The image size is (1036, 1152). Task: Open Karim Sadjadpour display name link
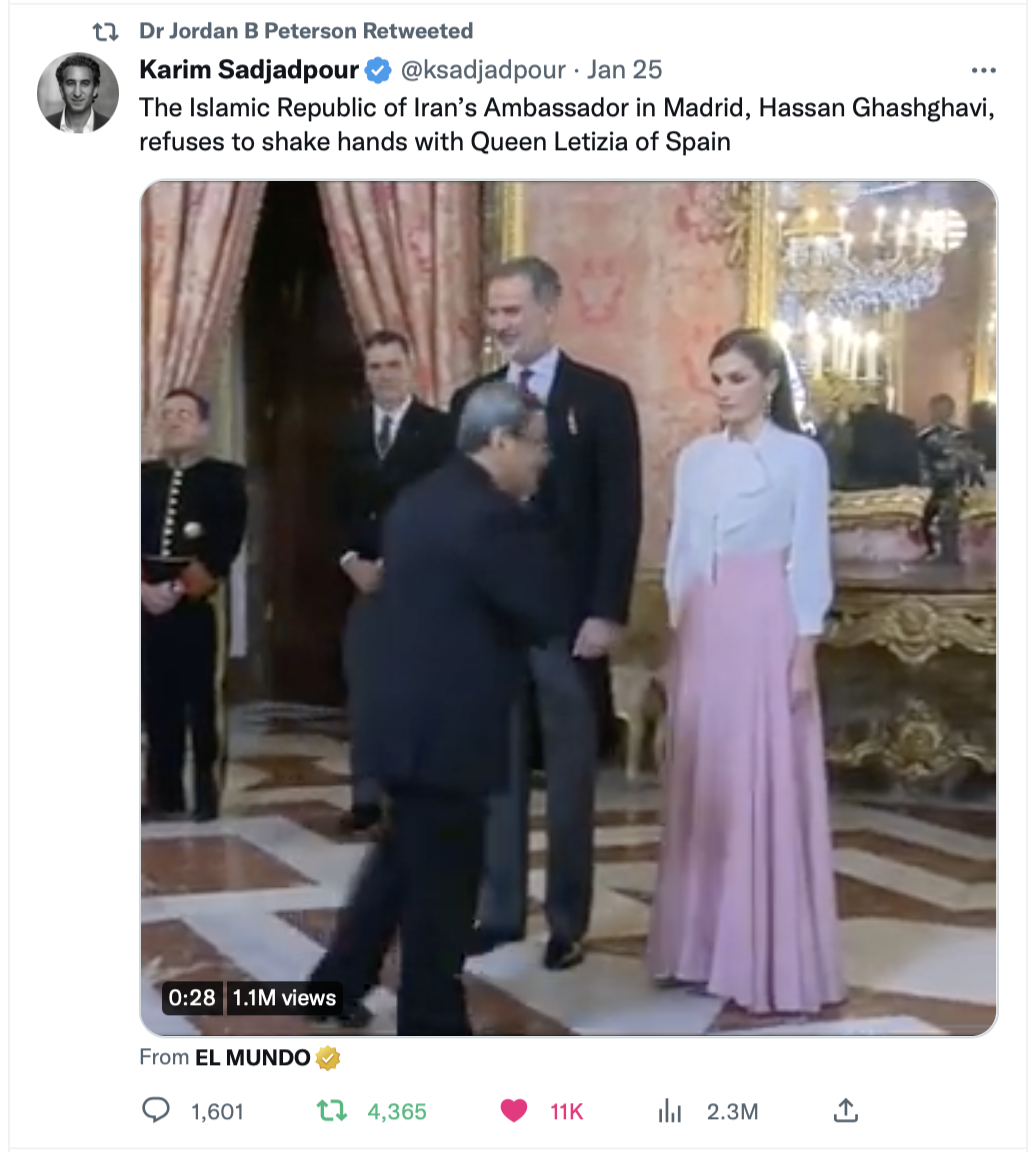[x=249, y=70]
